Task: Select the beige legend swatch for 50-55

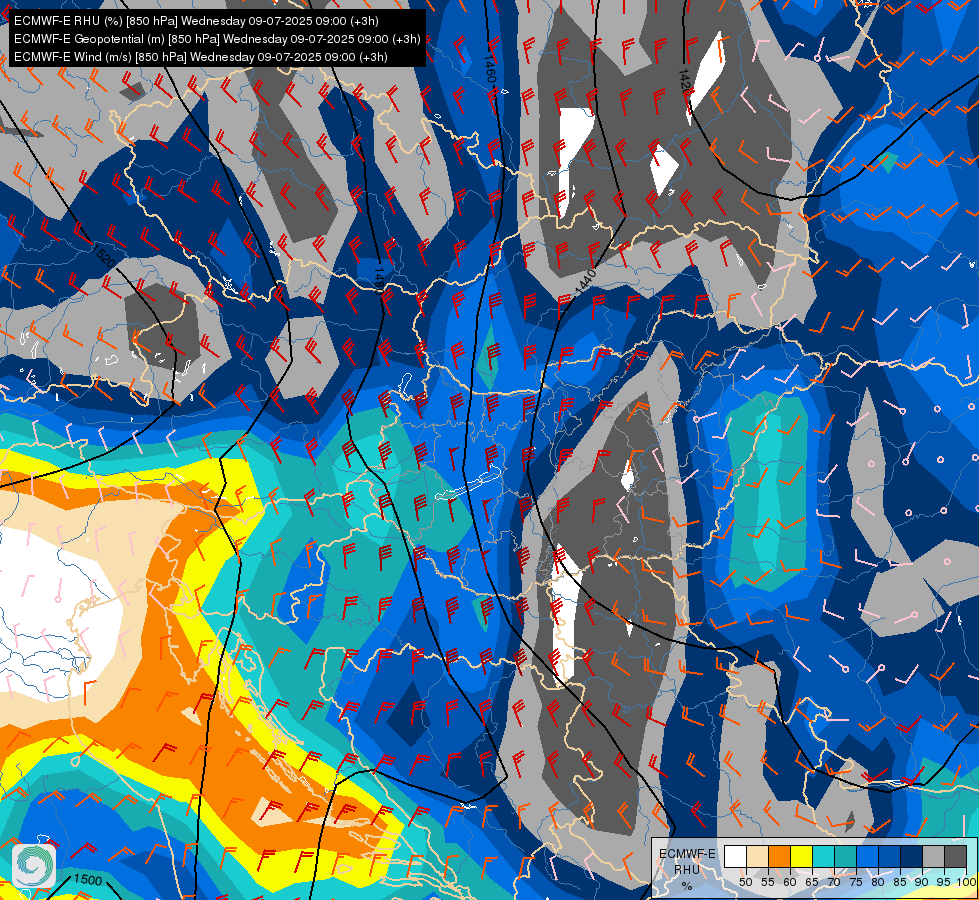Action: click(757, 856)
